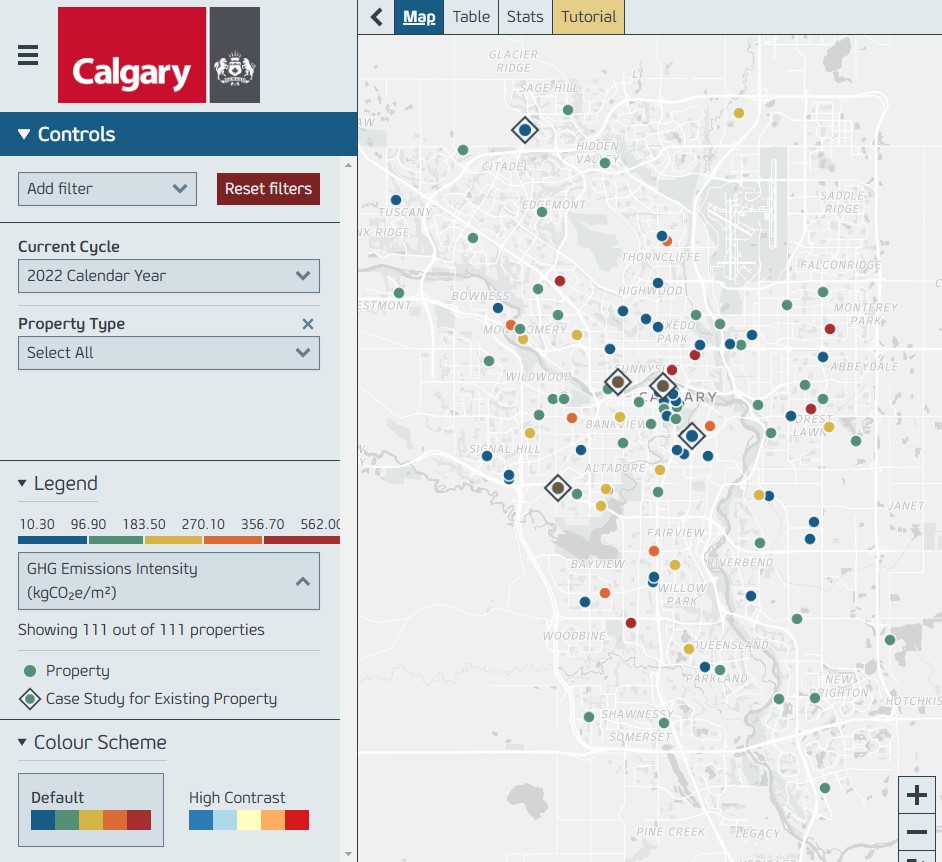Switch to the Table tab

click(470, 16)
